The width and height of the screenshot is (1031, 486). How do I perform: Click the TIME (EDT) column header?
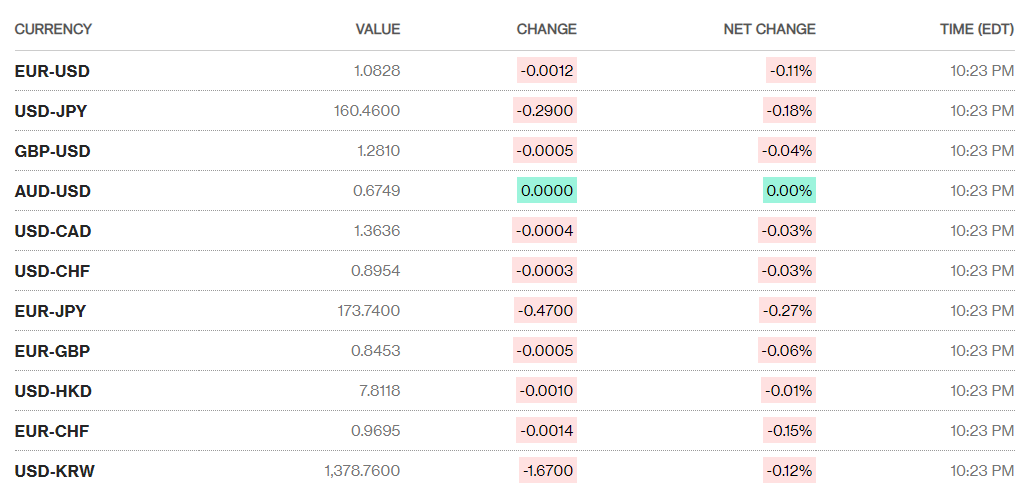(976, 29)
